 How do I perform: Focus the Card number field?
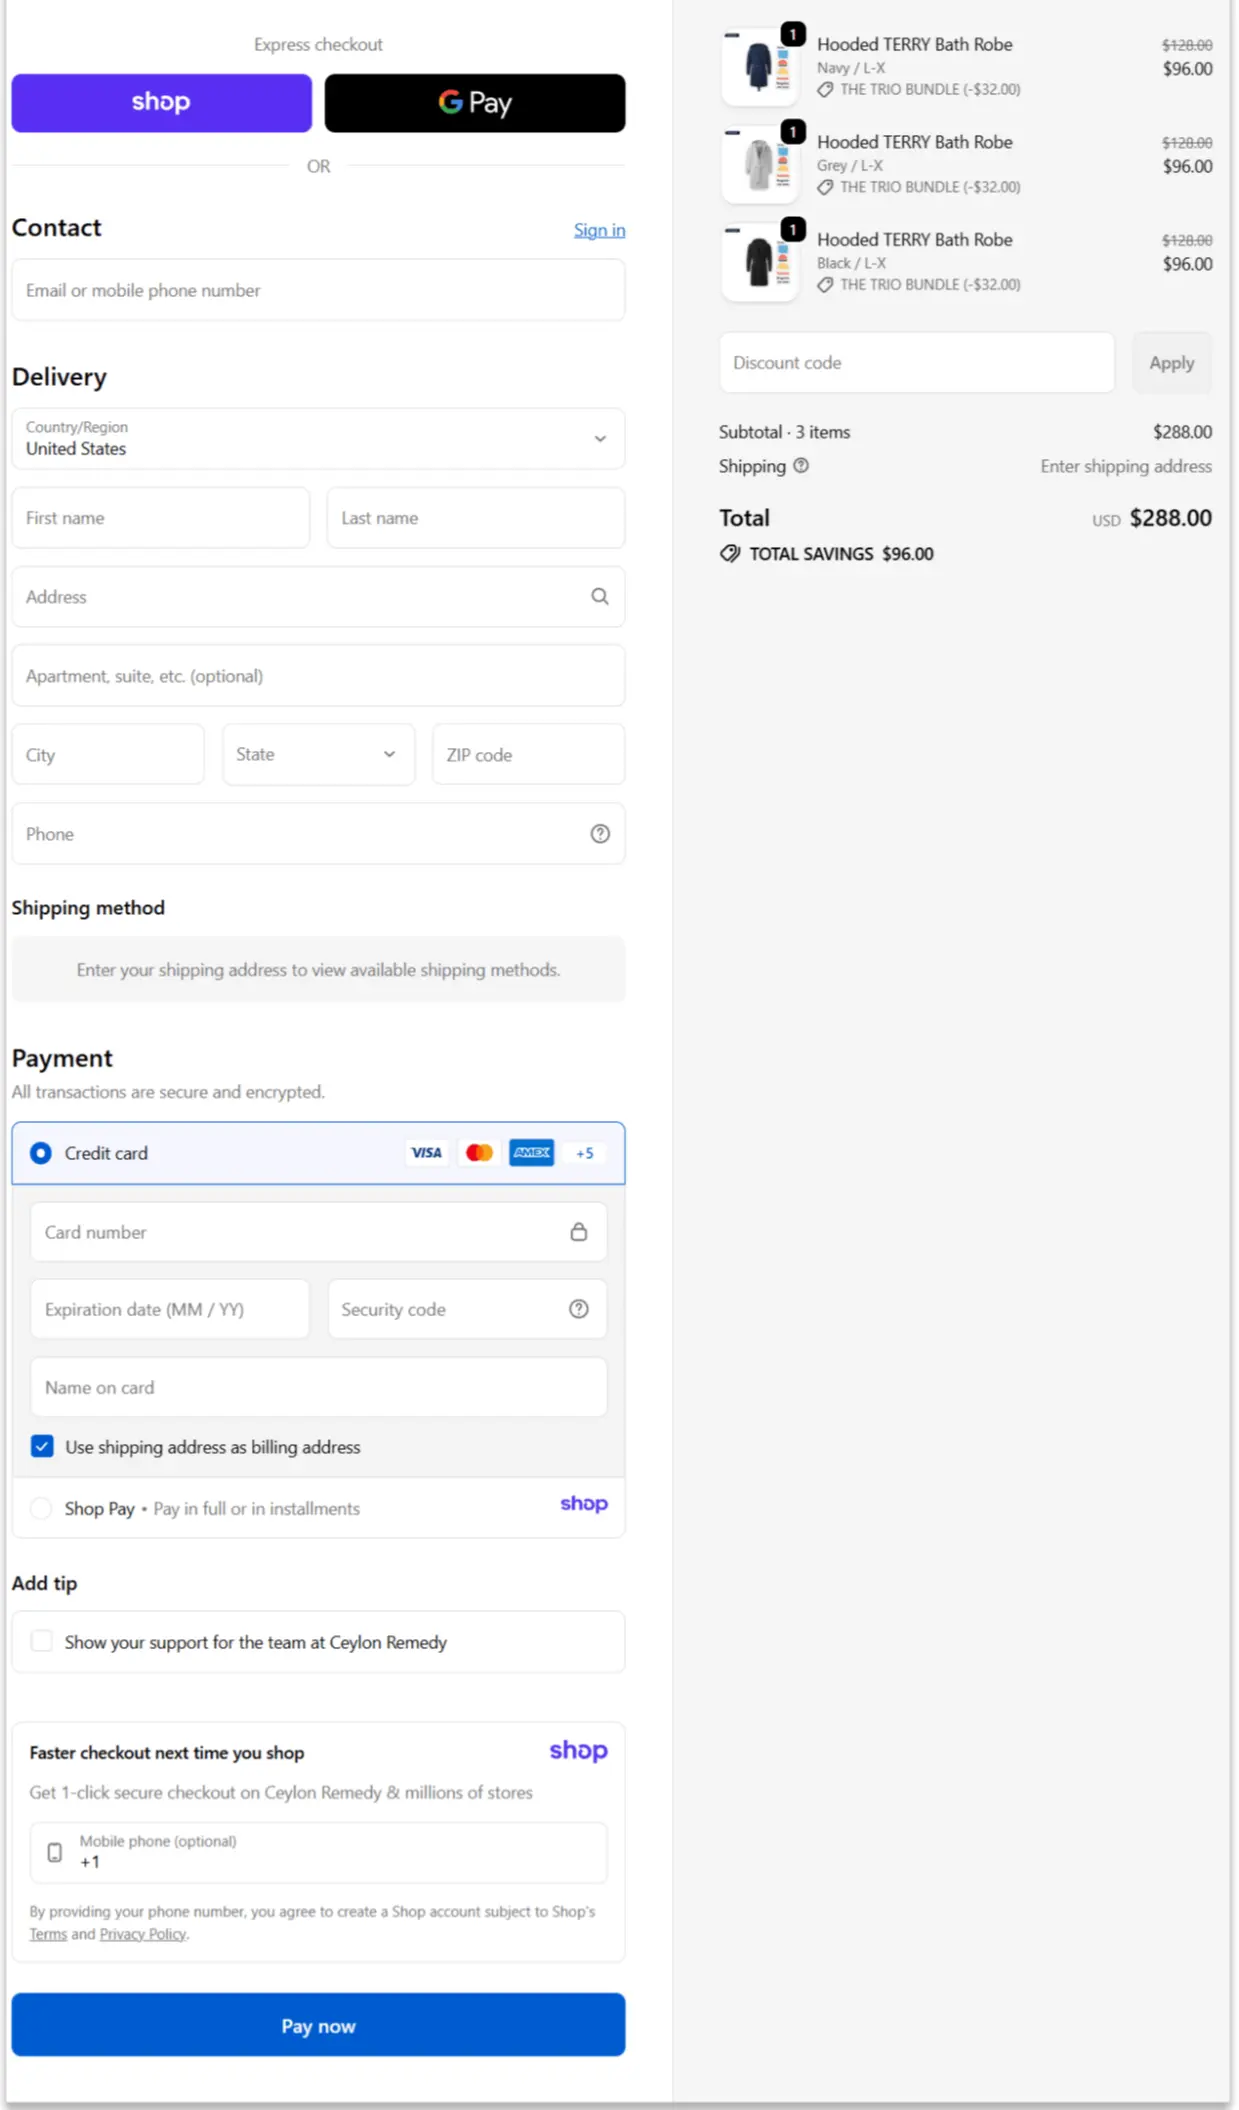(318, 1232)
